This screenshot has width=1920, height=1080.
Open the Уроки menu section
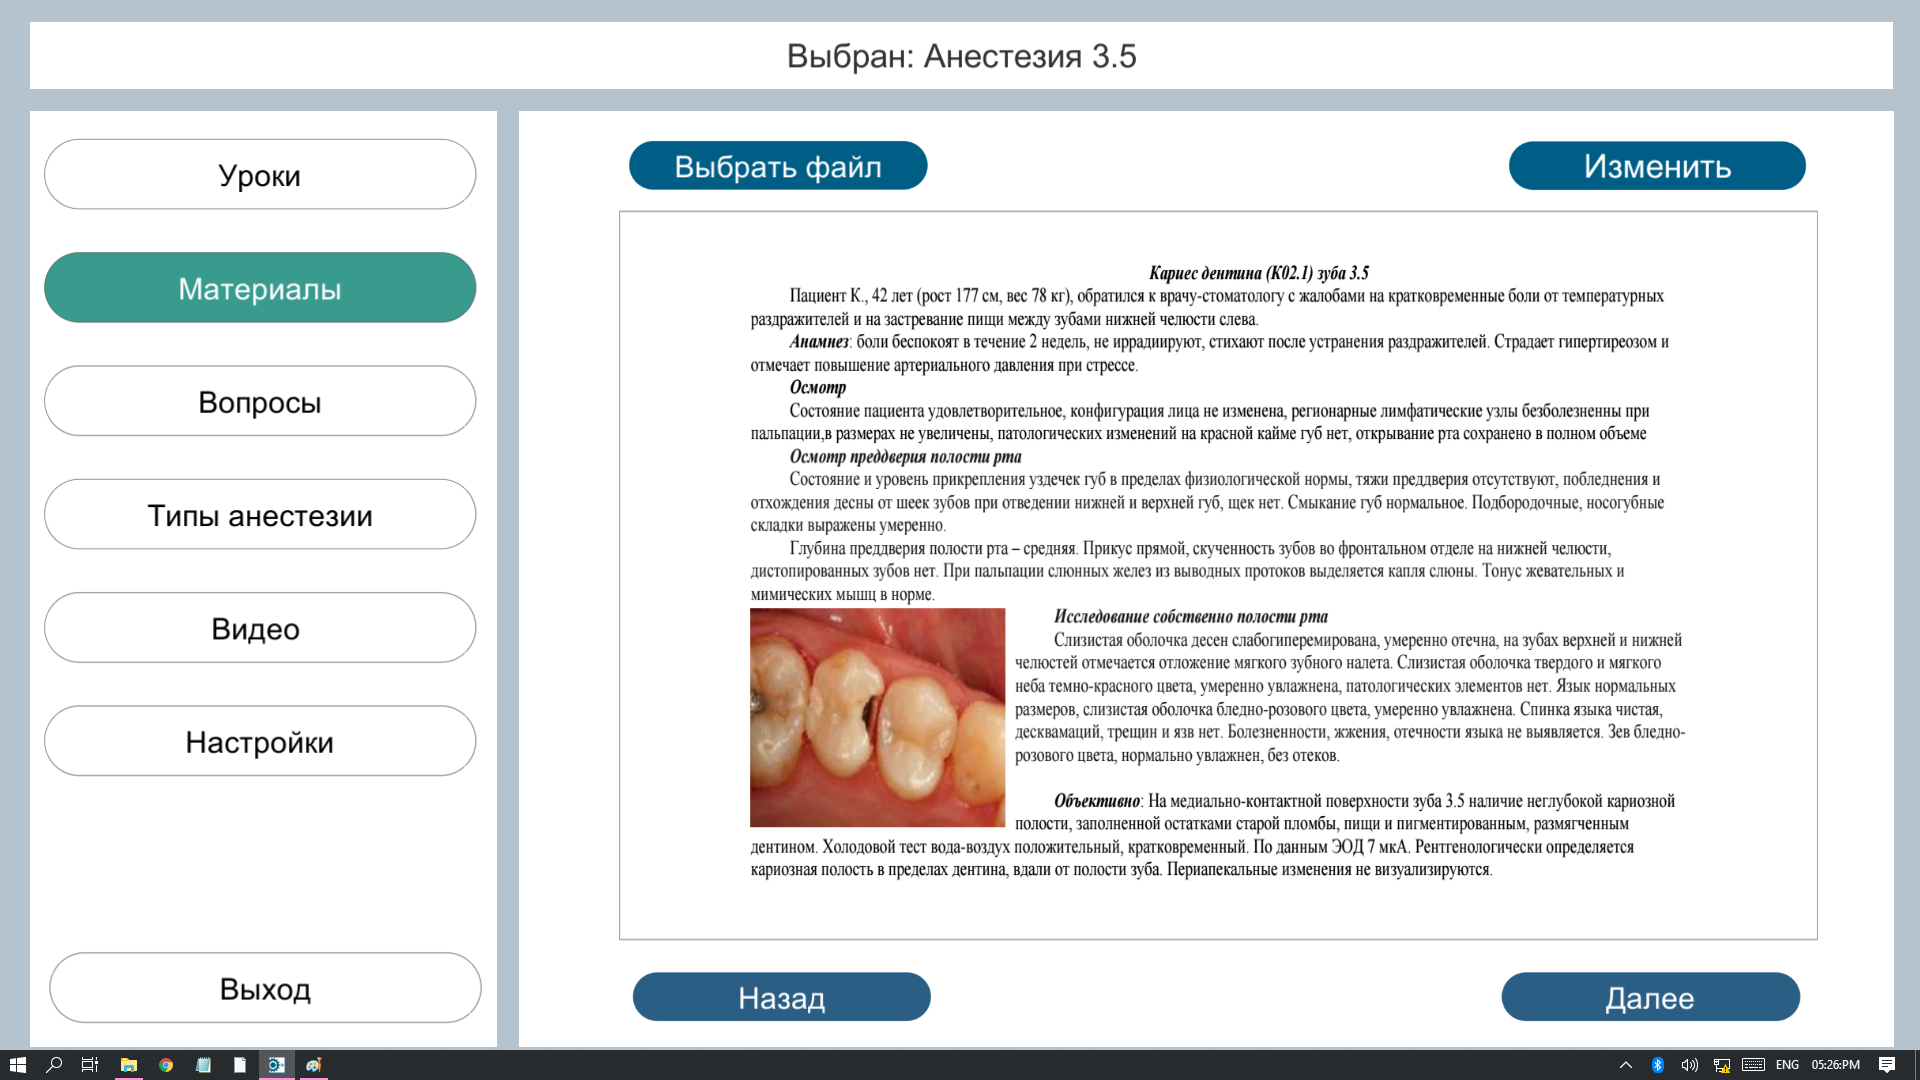pos(260,175)
